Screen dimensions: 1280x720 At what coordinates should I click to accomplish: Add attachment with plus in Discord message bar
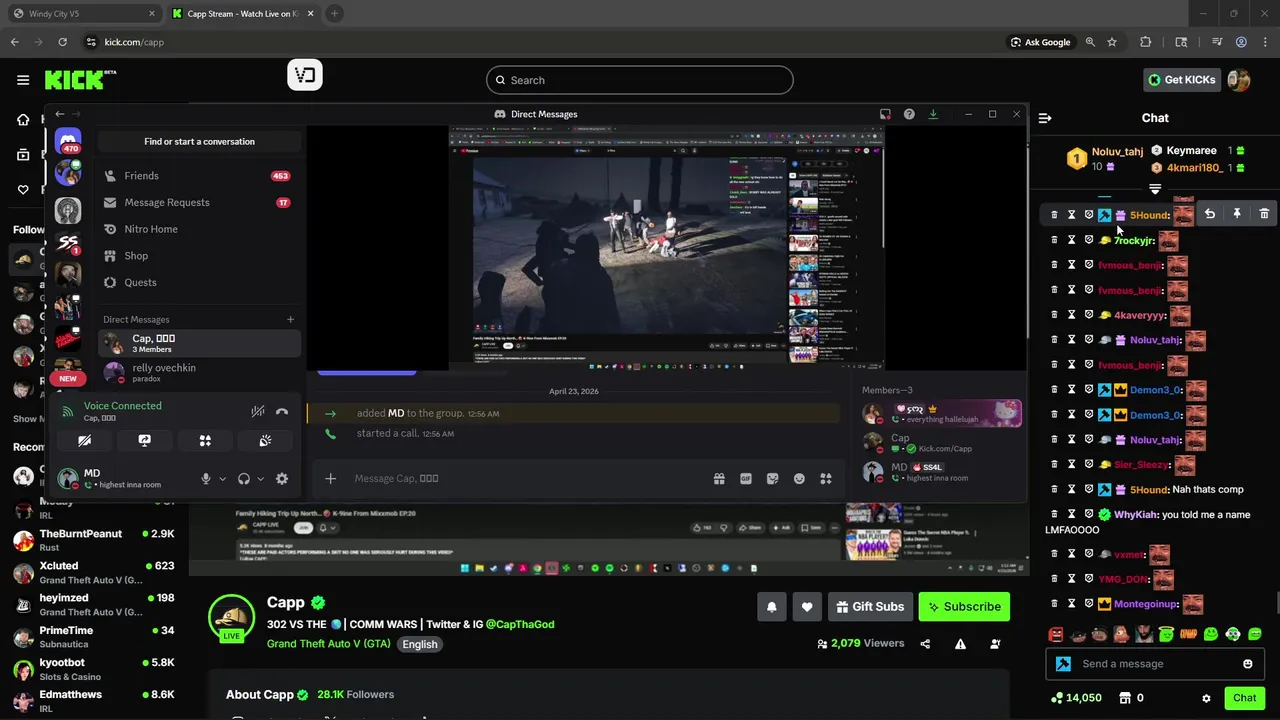point(330,479)
